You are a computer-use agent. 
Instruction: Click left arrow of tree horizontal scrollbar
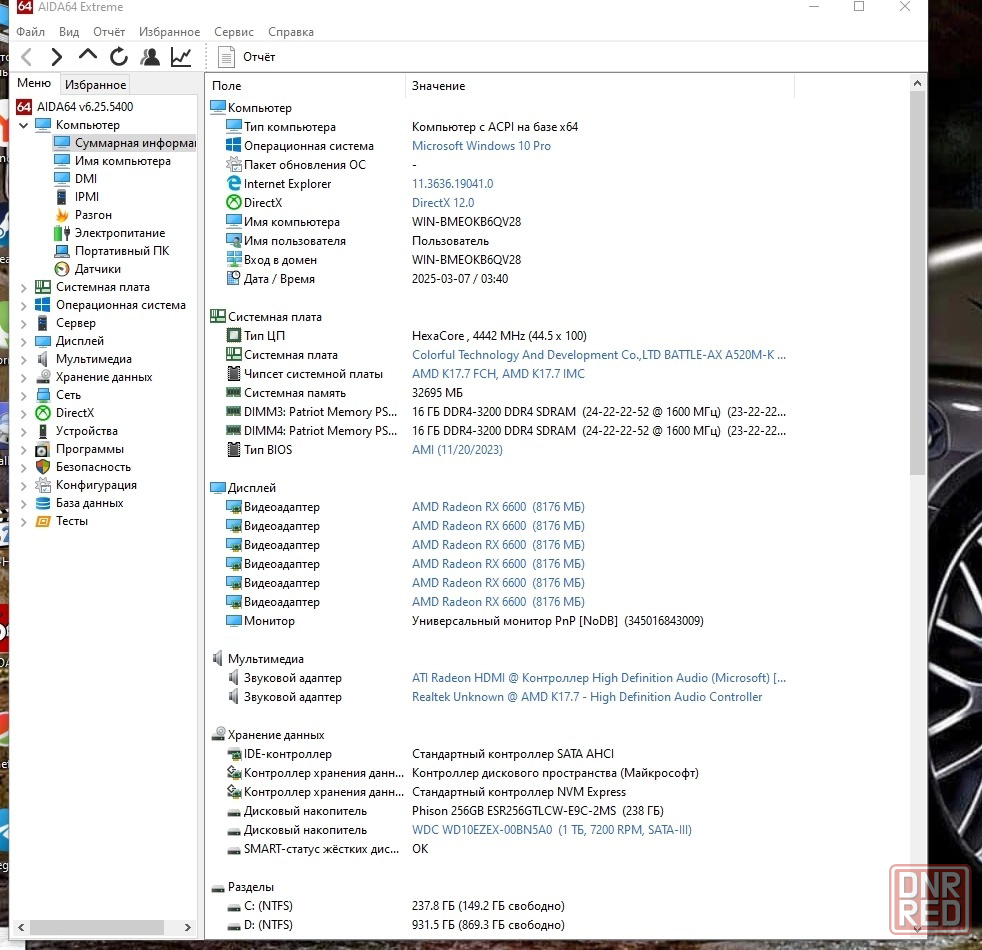(21, 927)
